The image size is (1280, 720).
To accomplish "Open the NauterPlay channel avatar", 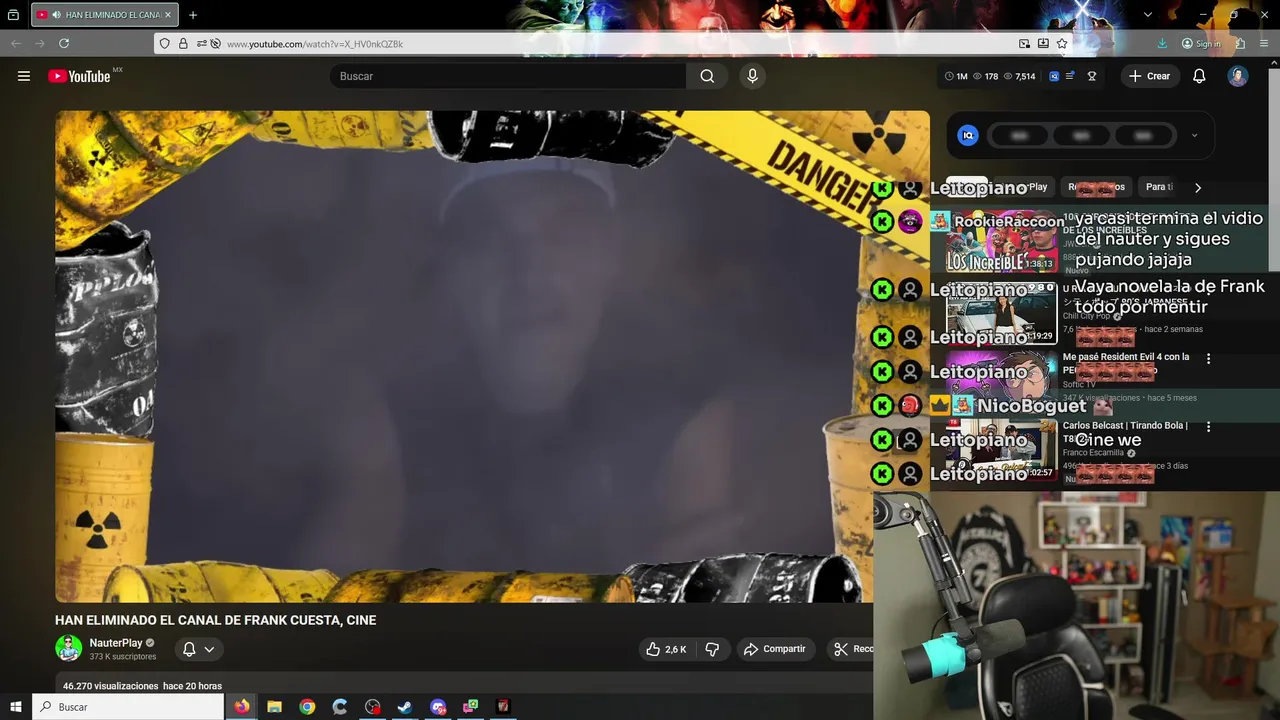I will [x=68, y=648].
